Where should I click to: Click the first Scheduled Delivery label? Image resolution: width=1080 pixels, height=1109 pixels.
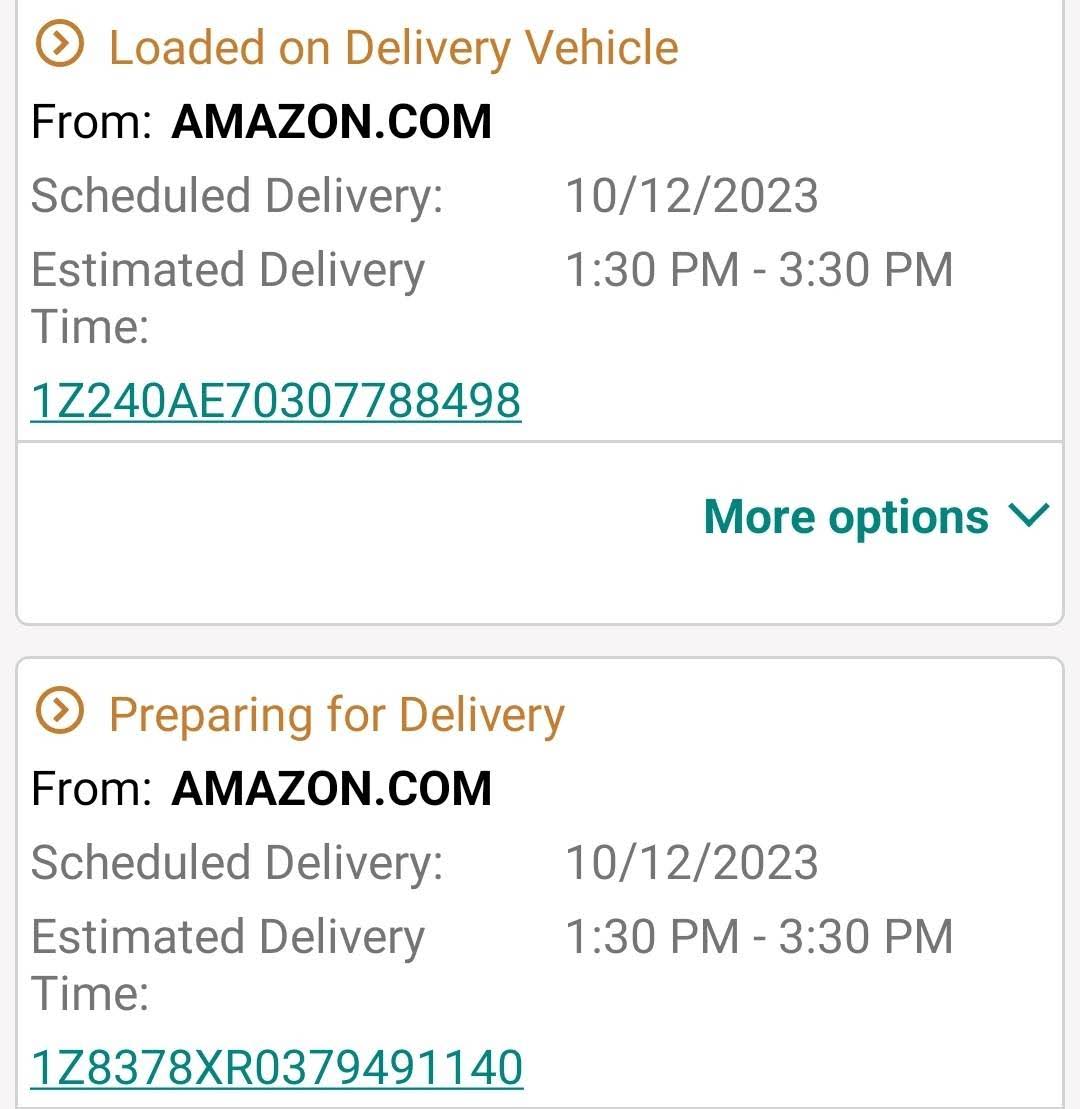tap(237, 197)
